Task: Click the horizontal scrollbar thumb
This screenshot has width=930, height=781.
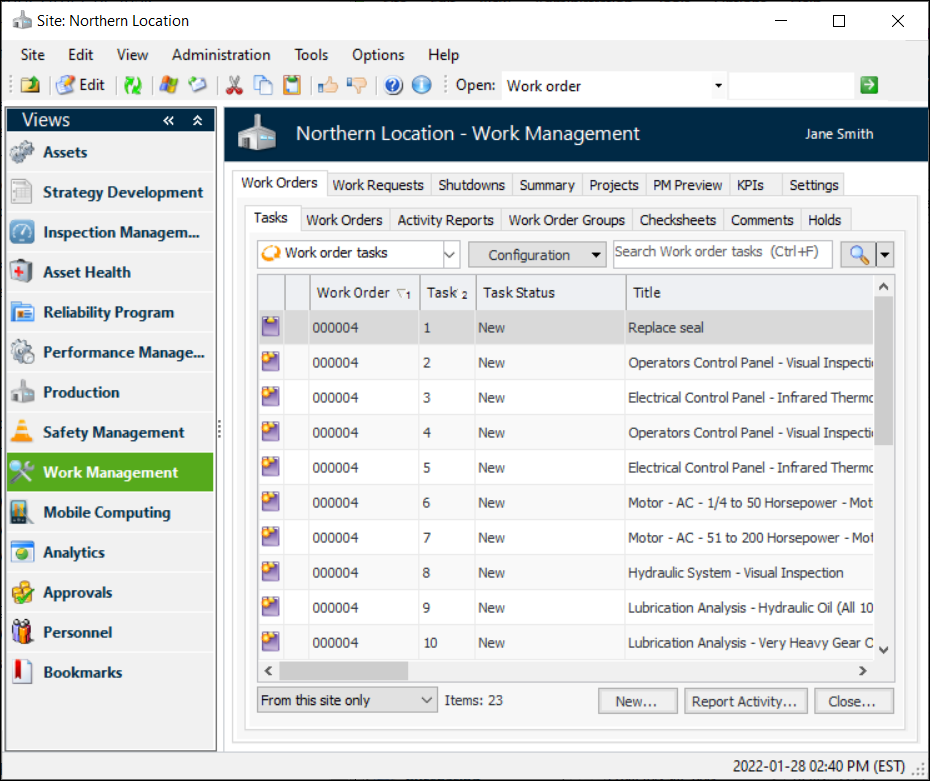Action: [x=343, y=671]
